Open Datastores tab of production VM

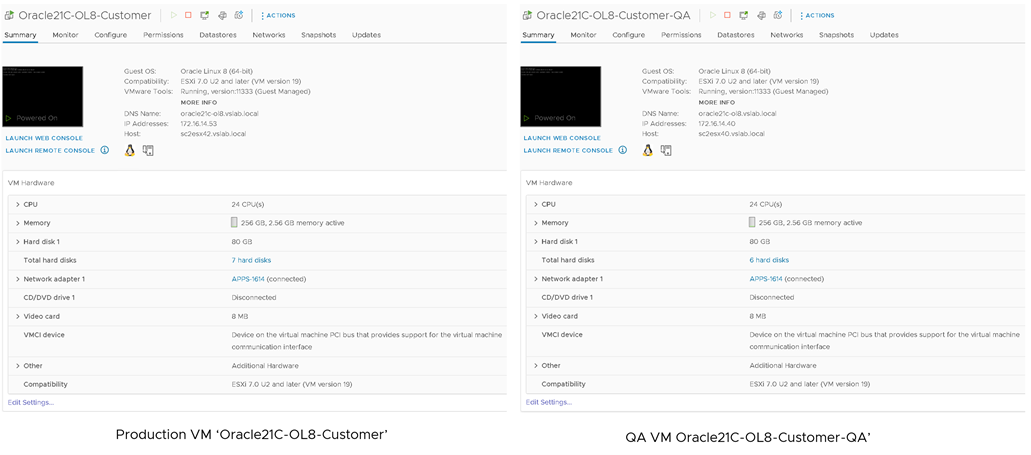218,35
